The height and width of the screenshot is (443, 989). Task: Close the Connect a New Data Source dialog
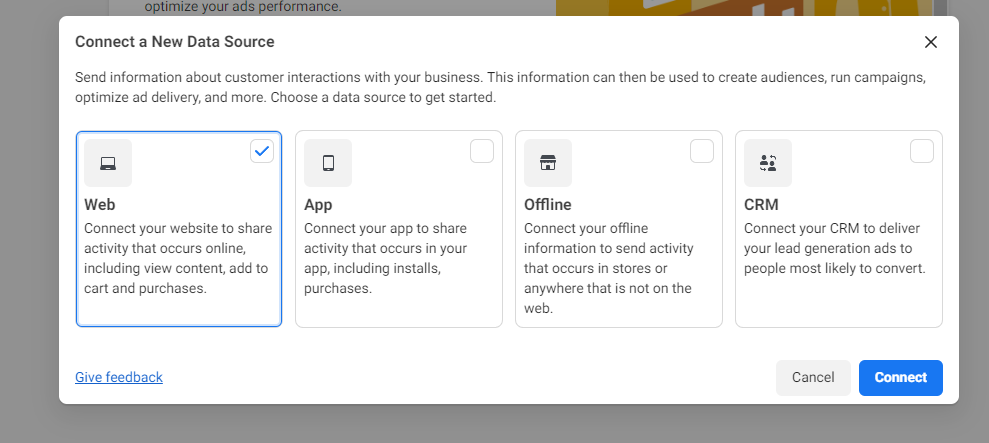931,42
